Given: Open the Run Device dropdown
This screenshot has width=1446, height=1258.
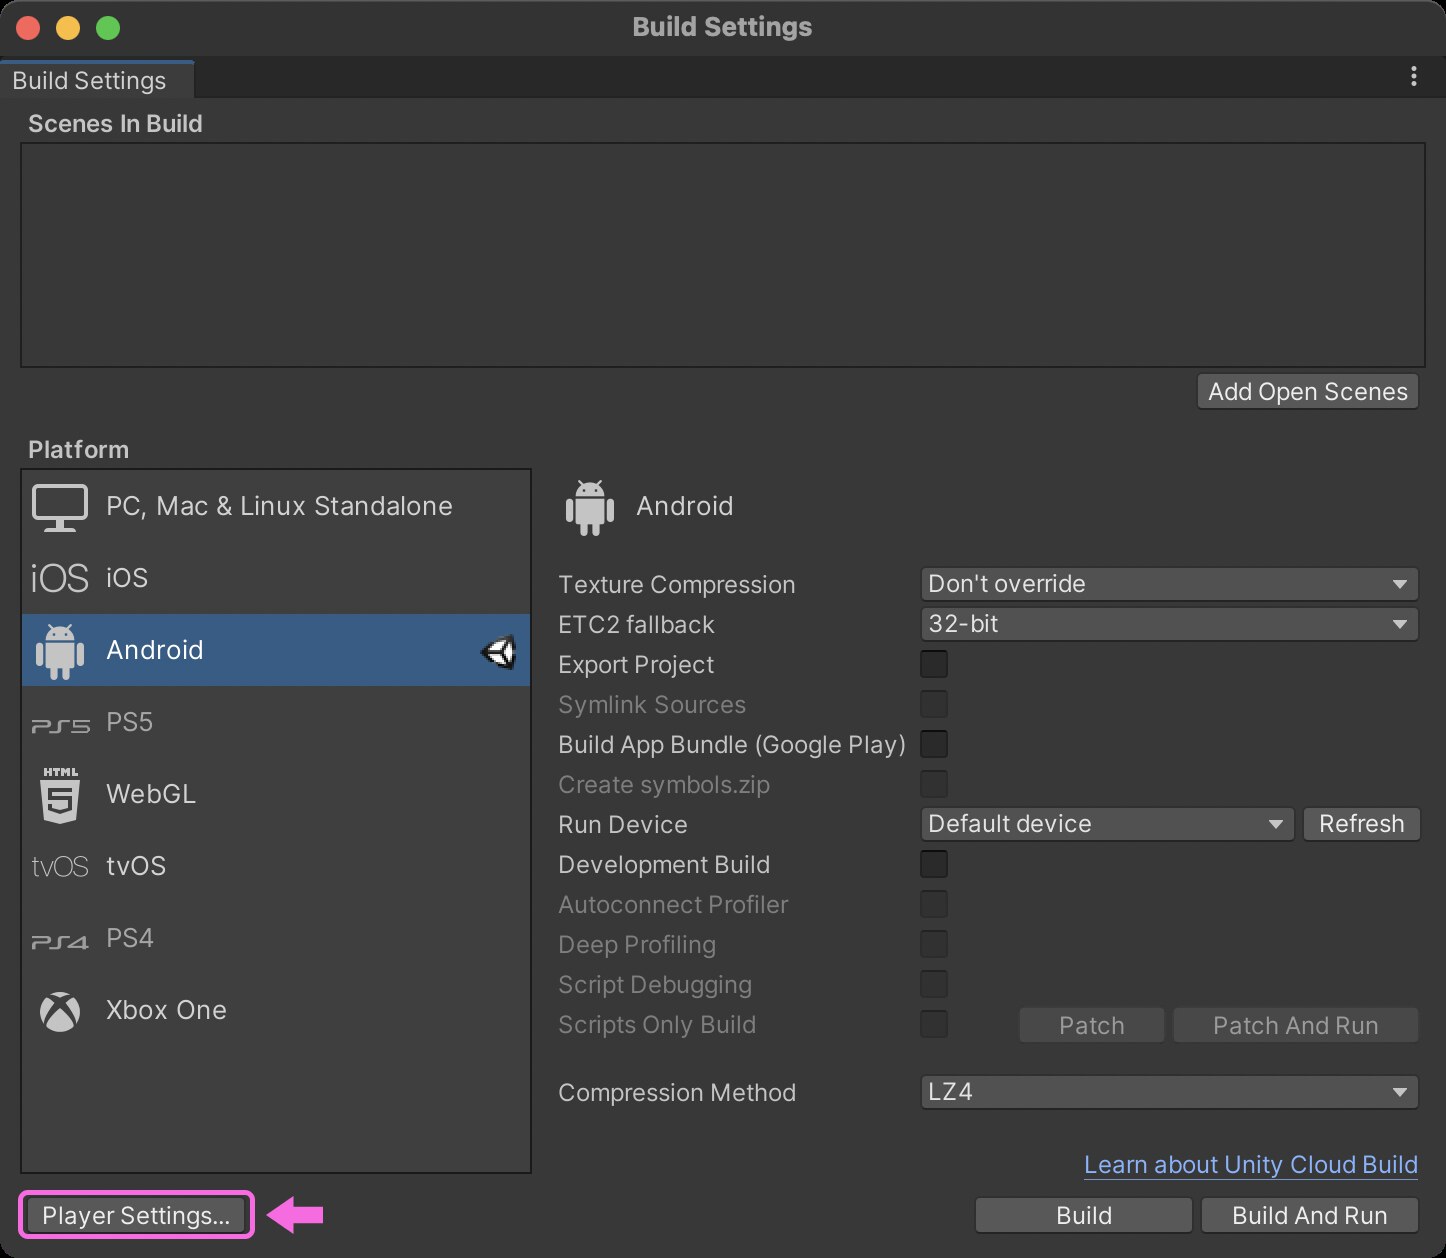Looking at the screenshot, I should [1107, 824].
